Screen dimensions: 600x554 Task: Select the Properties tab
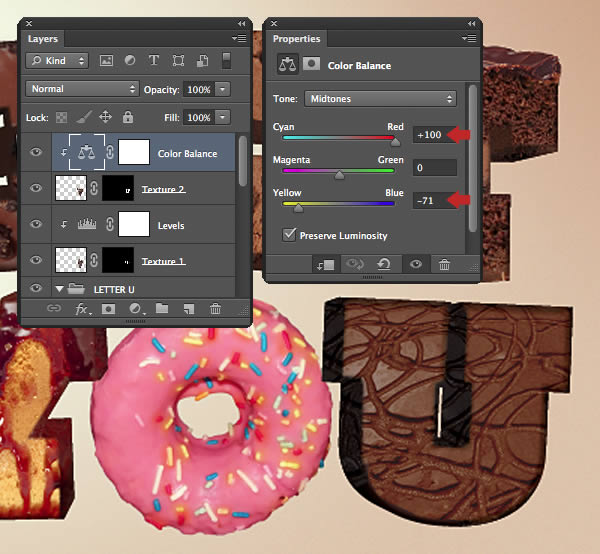297,39
